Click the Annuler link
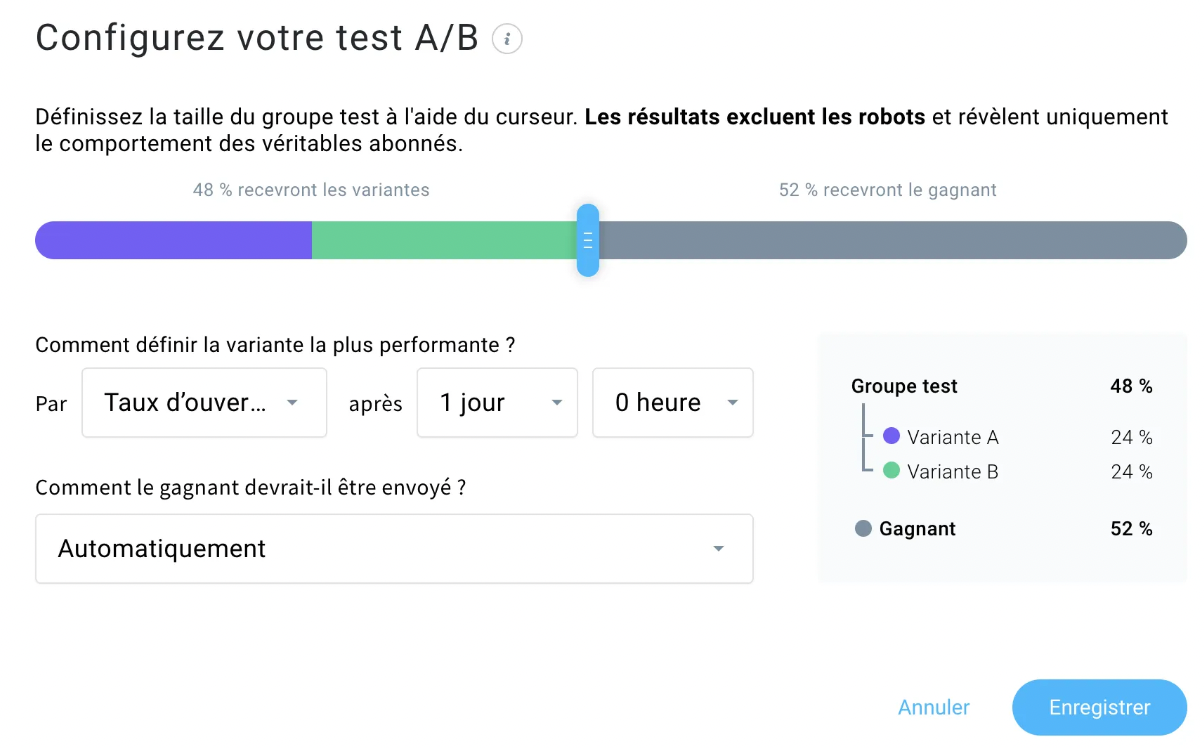This screenshot has width=1204, height=748. [x=933, y=707]
